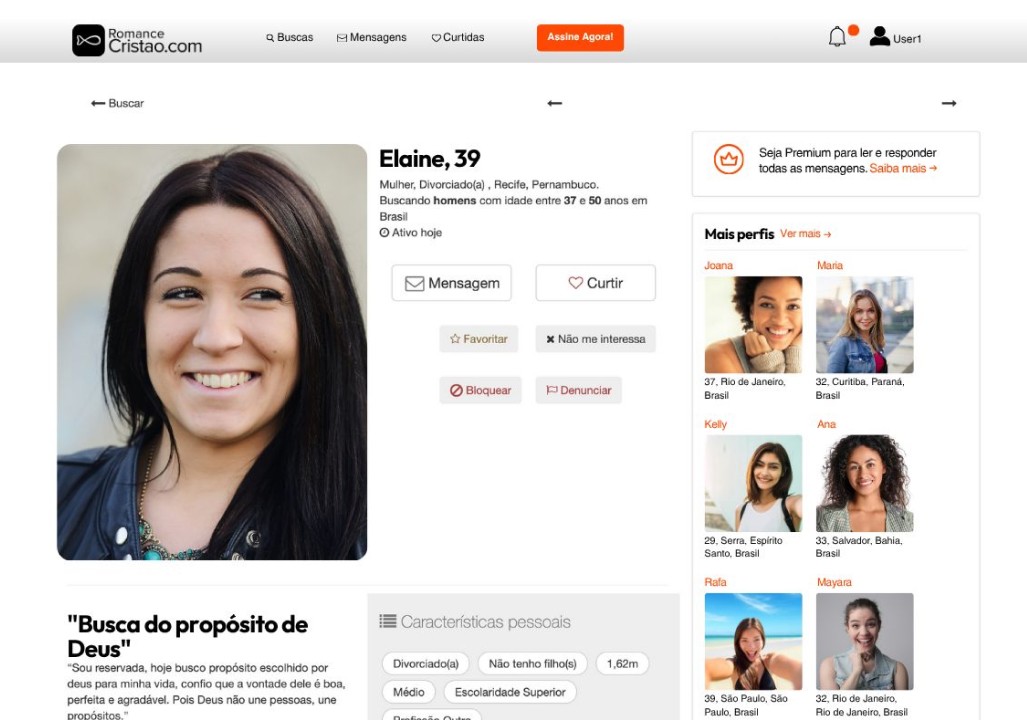Block this user with Bloquear
This screenshot has height=720, width=1027.
tap(480, 390)
